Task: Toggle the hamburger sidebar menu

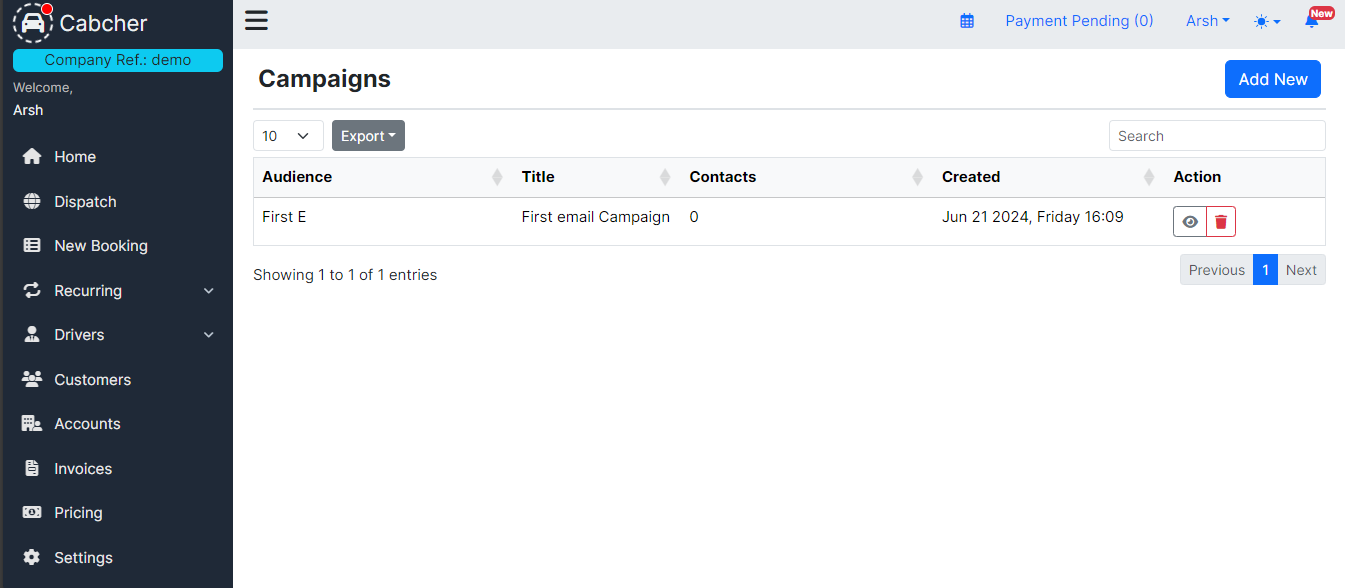Action: coord(256,21)
